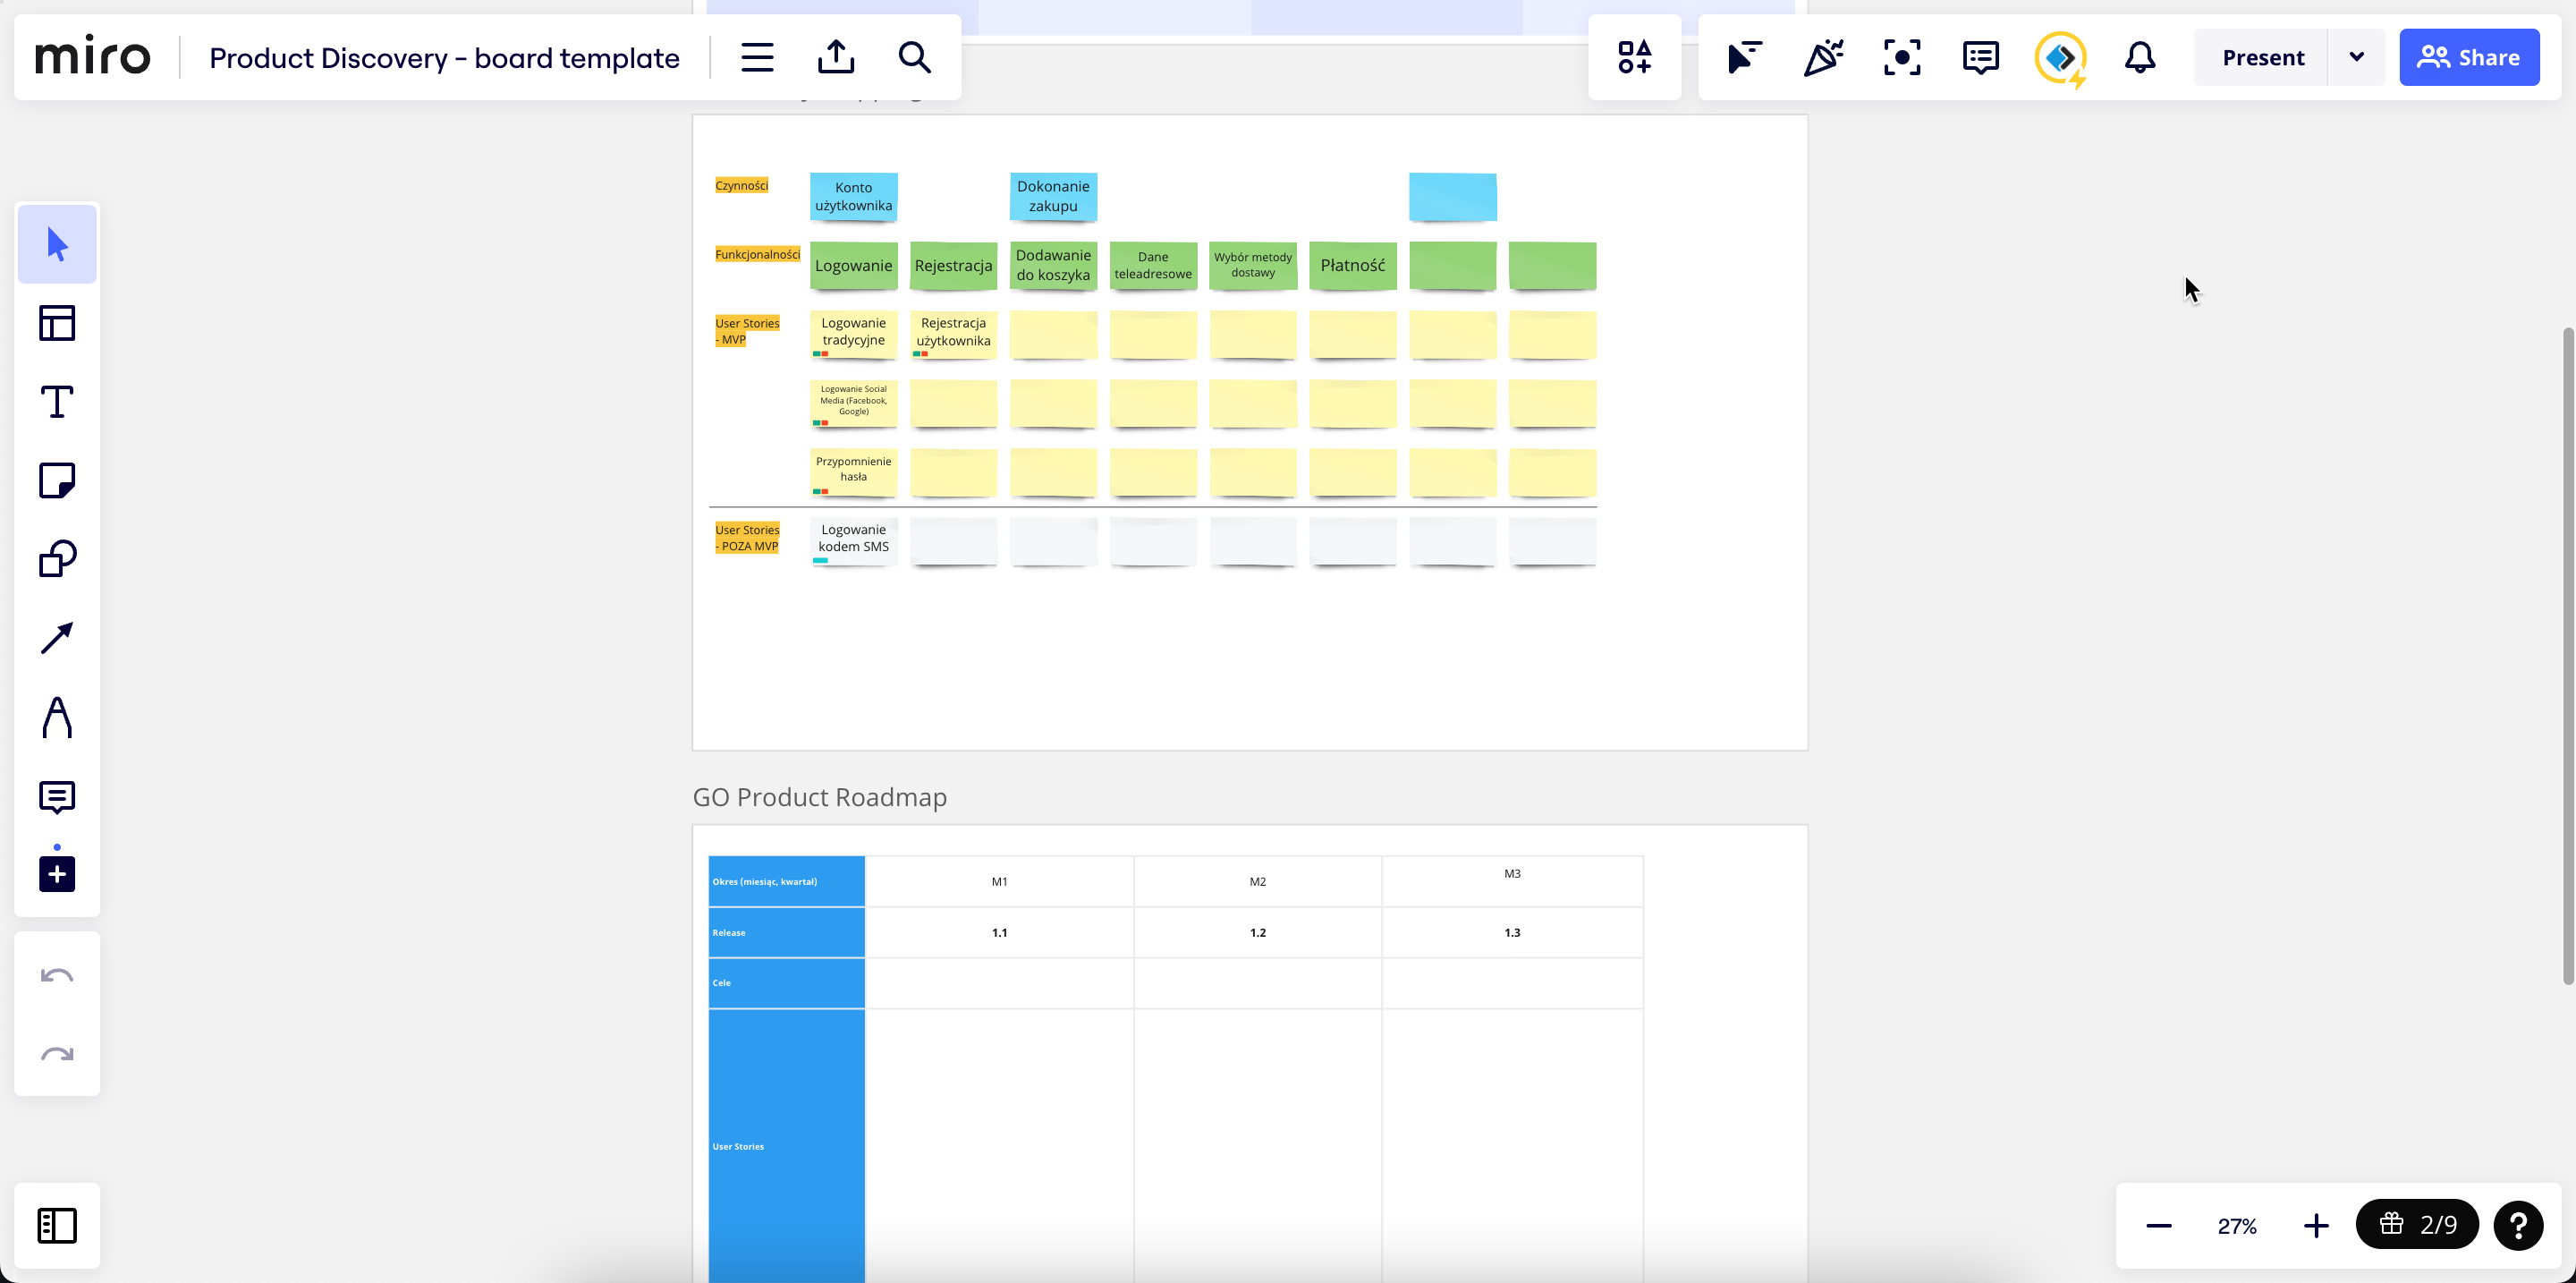Open the board title Product Discovery
This screenshot has height=1283, width=2576.
[x=444, y=57]
